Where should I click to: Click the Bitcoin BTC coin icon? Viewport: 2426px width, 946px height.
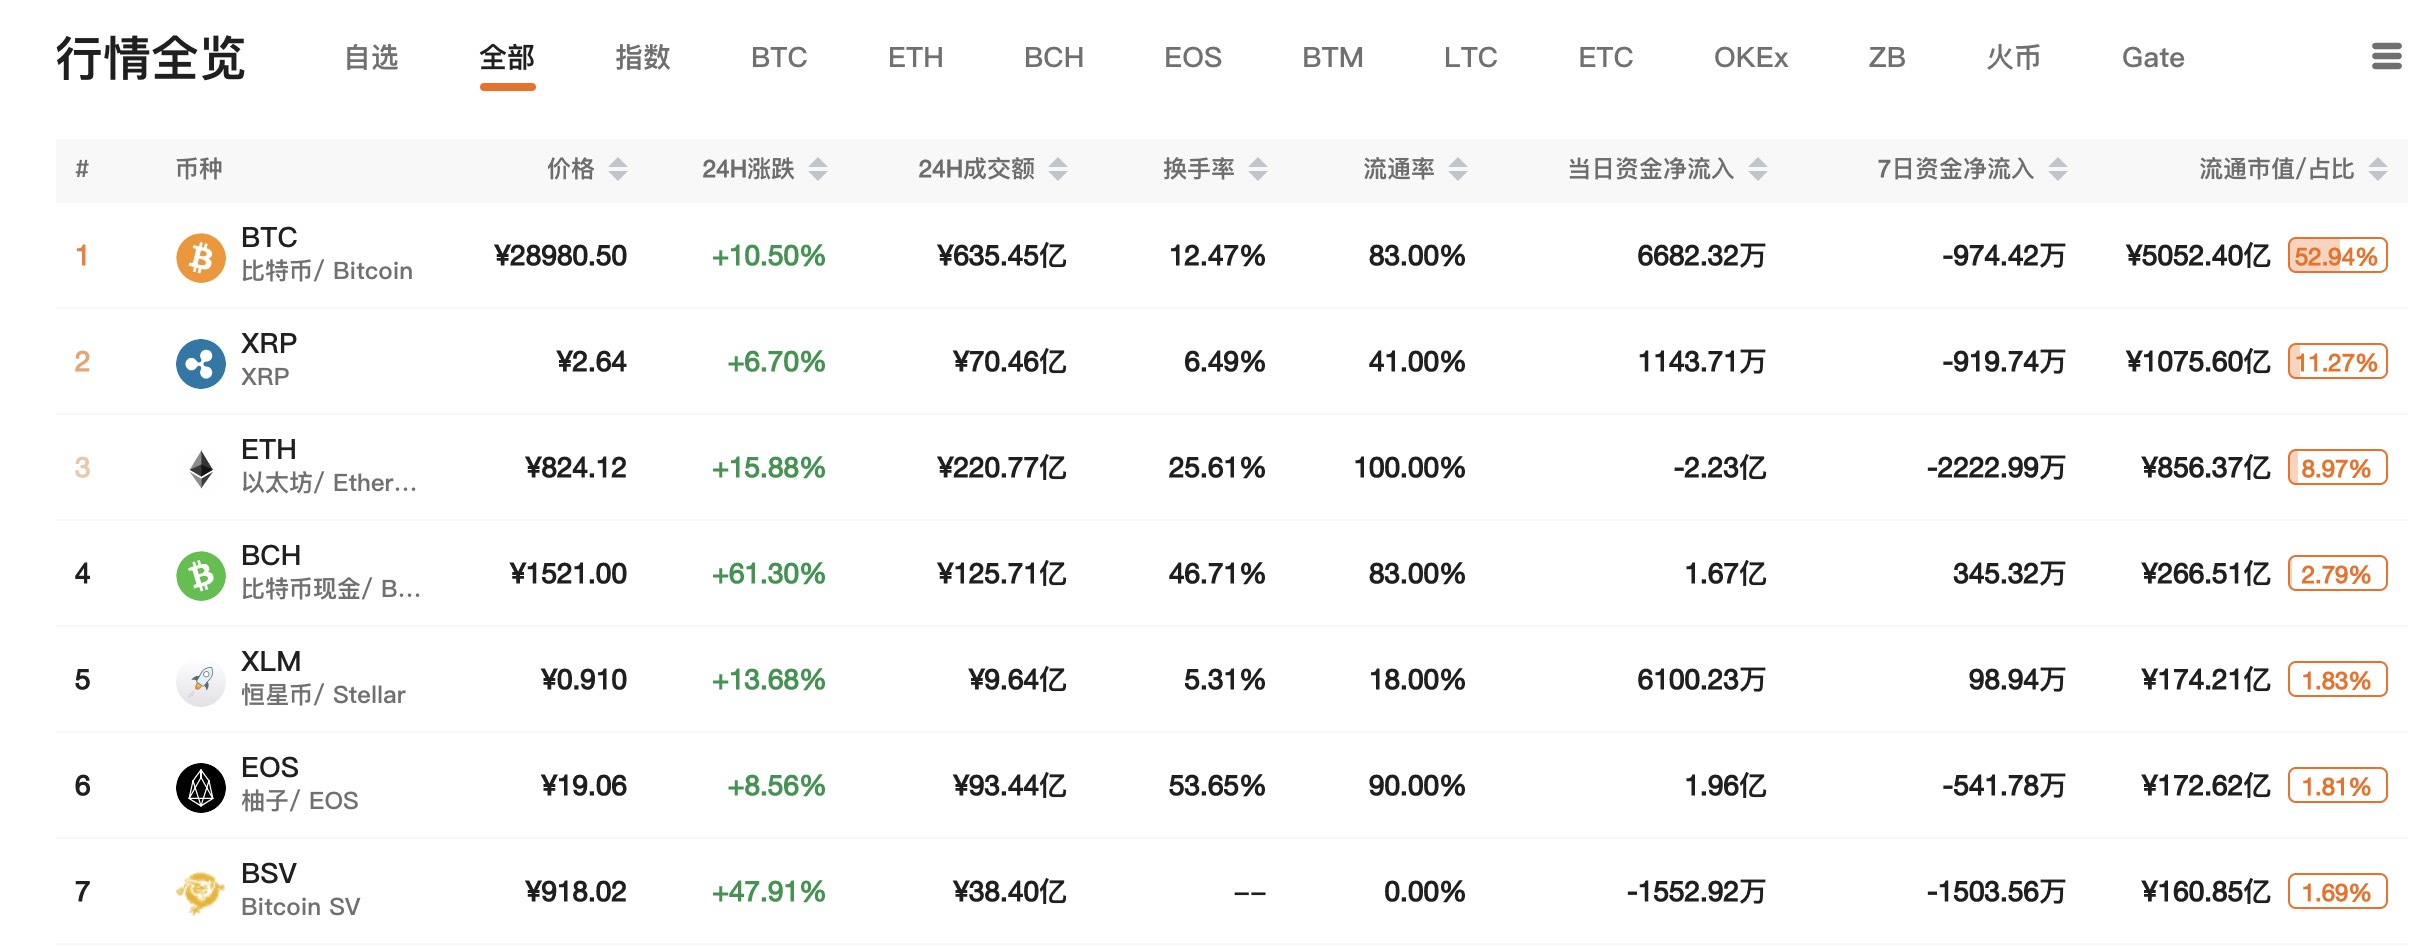pyautogui.click(x=201, y=257)
